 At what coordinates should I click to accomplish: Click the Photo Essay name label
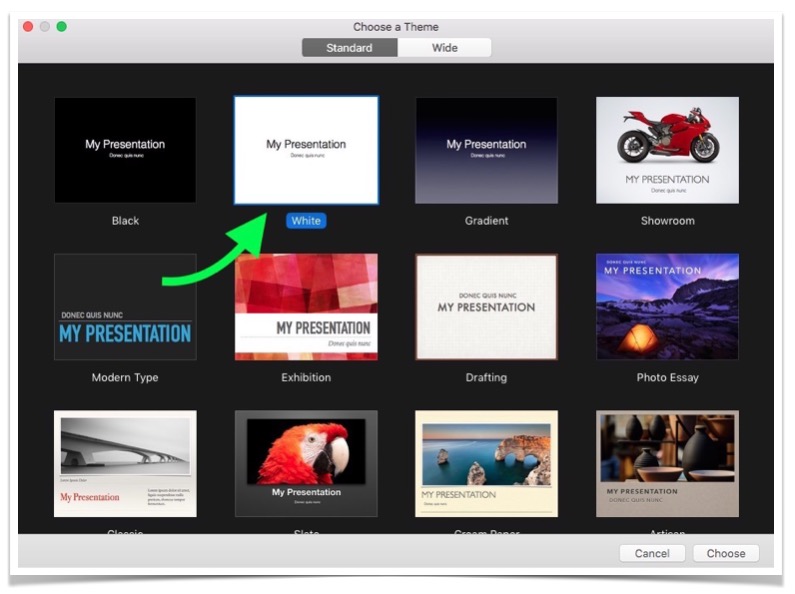pos(667,378)
